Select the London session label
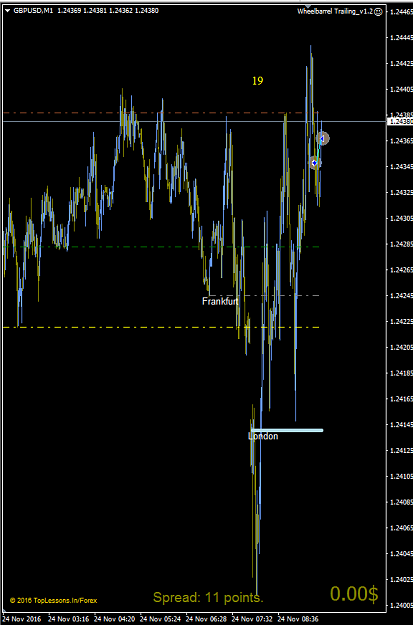Image resolution: width=413 pixels, height=625 pixels. 263,436
